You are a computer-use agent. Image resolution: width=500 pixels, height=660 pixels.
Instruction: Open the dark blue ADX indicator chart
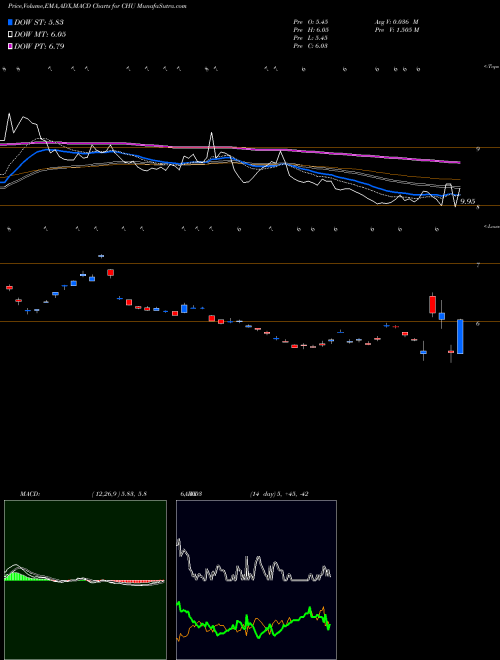(256, 580)
